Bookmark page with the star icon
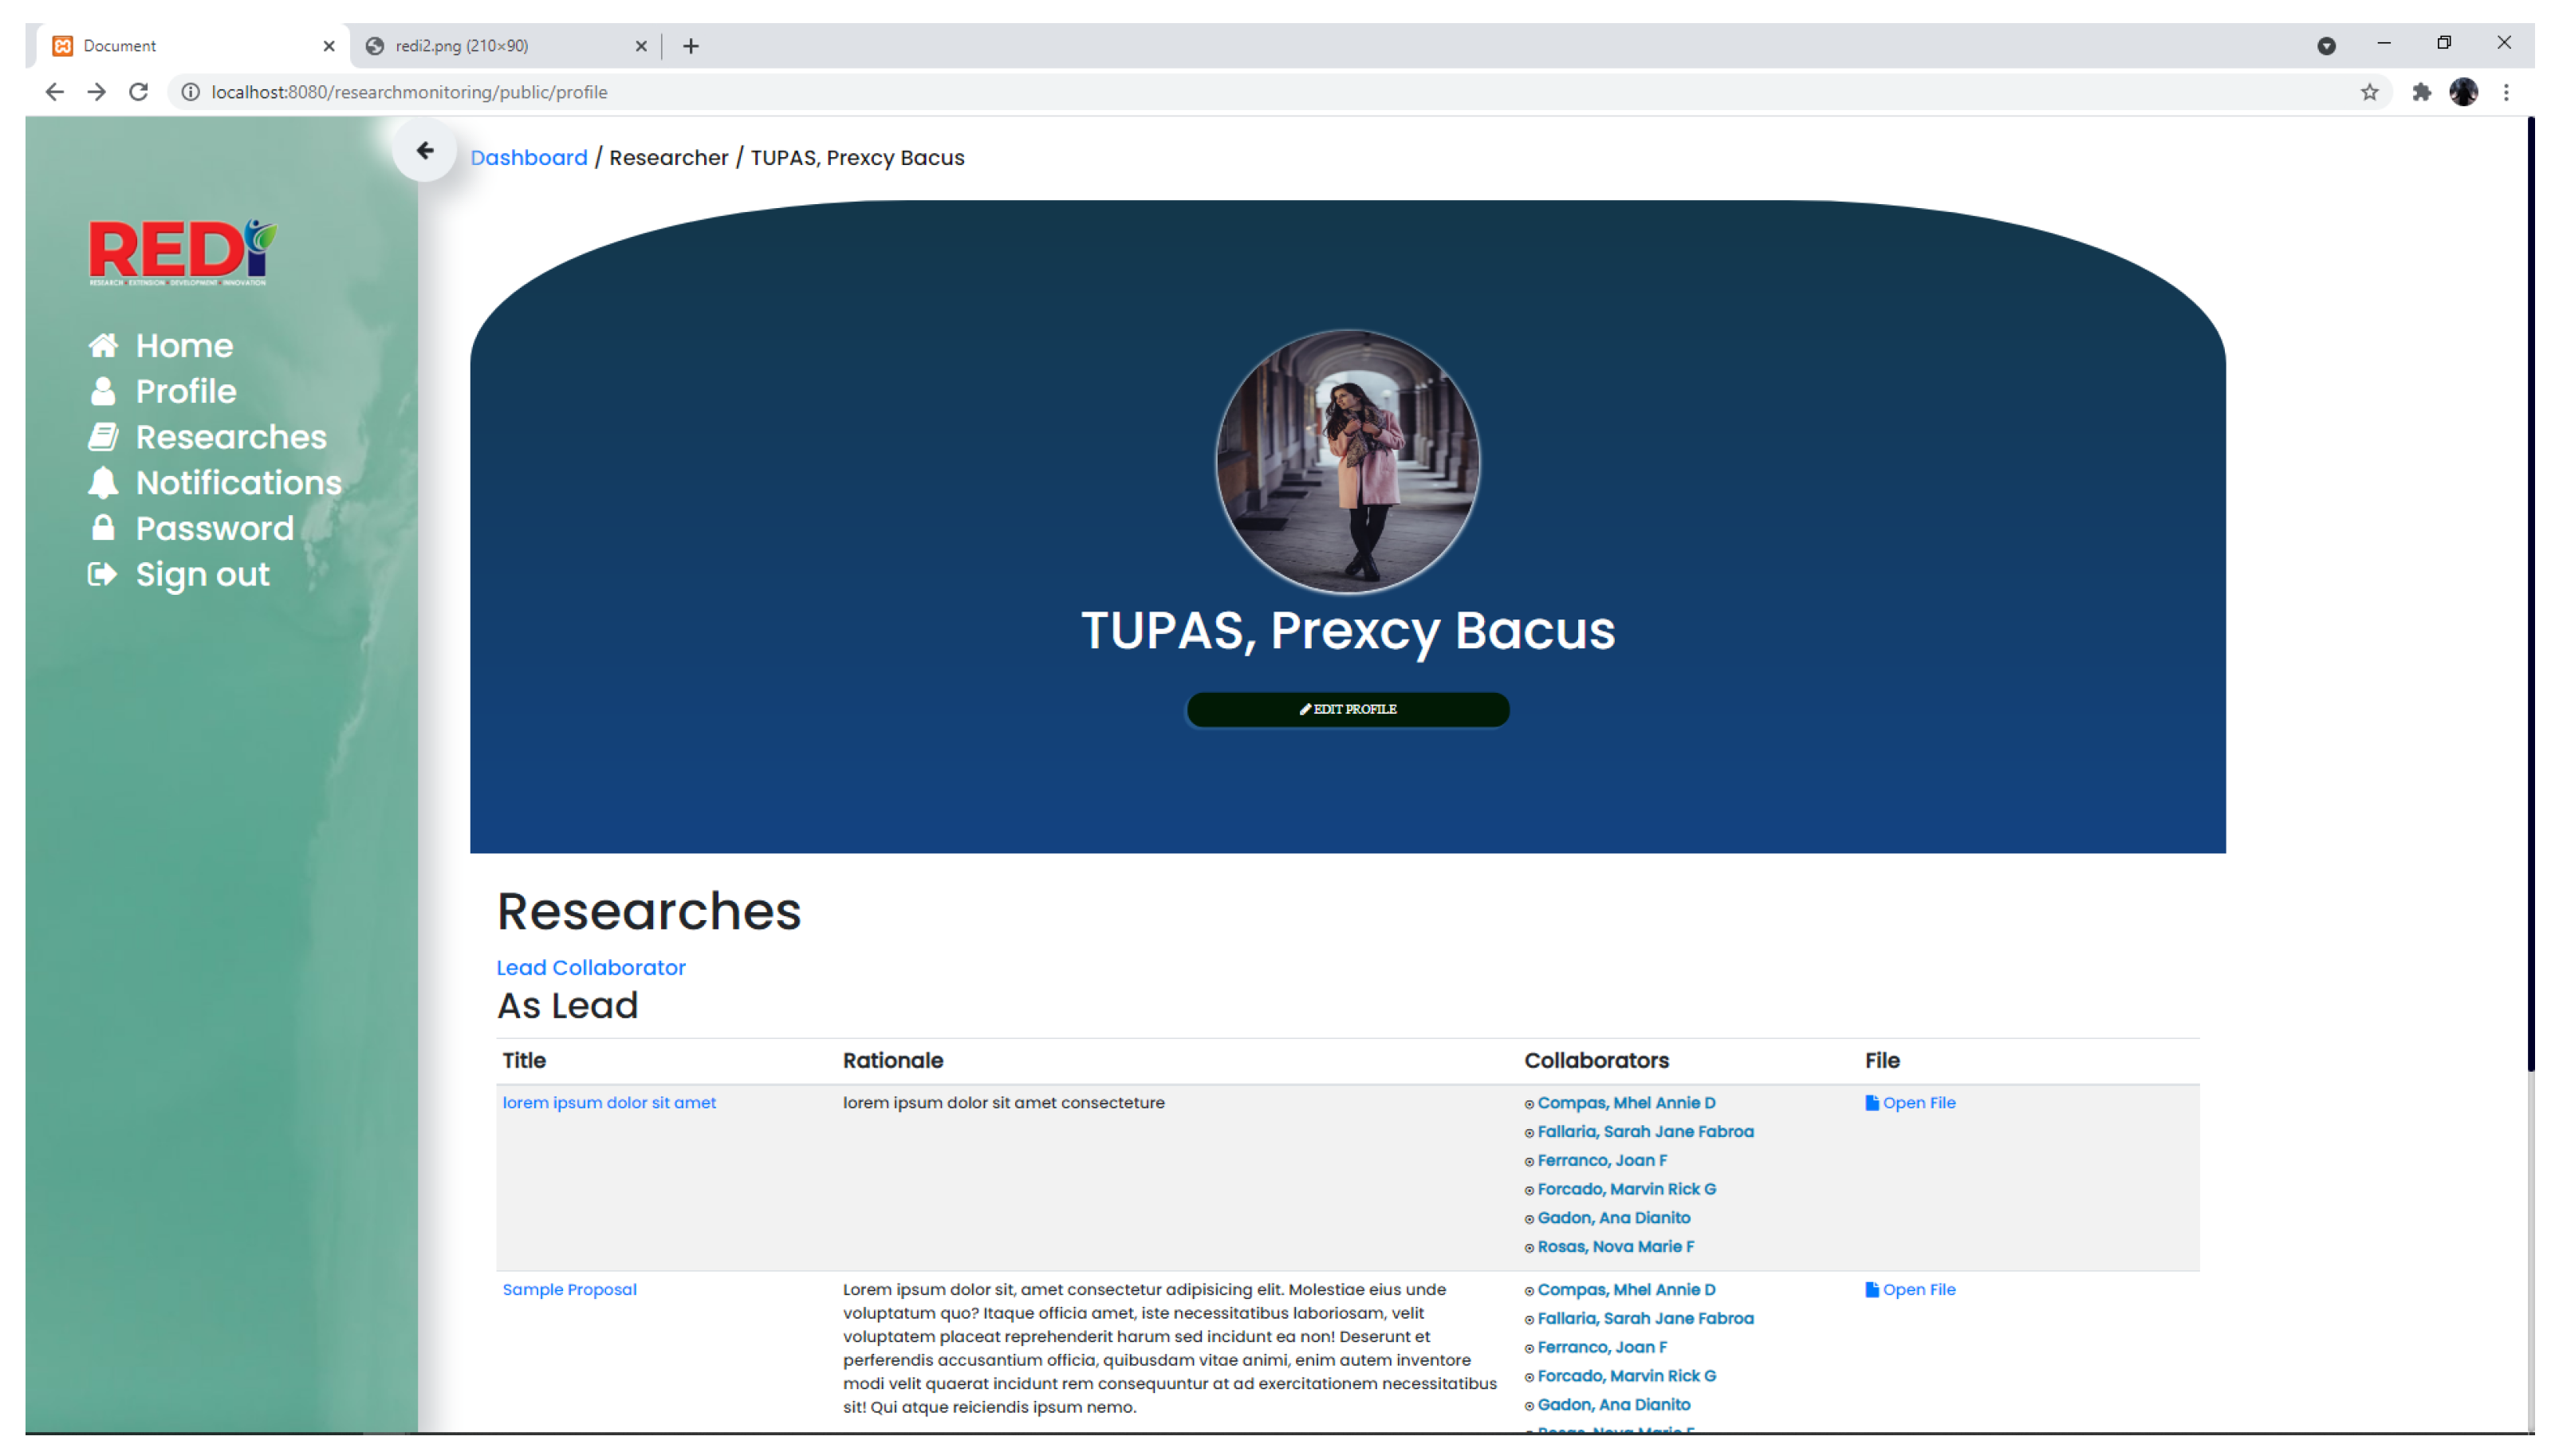The width and height of the screenshot is (2555, 1456). [x=2369, y=92]
